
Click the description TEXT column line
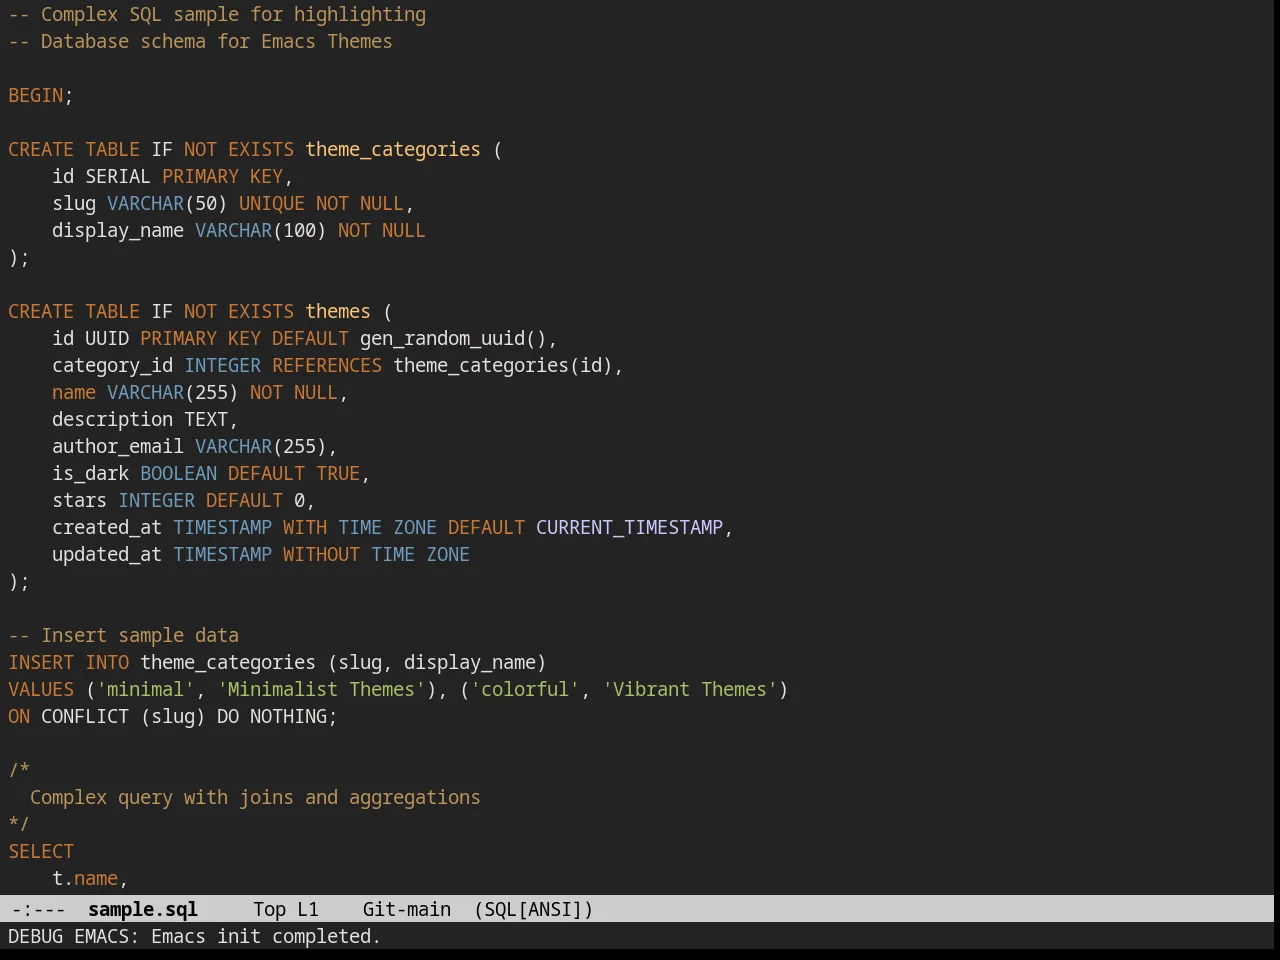(145, 419)
